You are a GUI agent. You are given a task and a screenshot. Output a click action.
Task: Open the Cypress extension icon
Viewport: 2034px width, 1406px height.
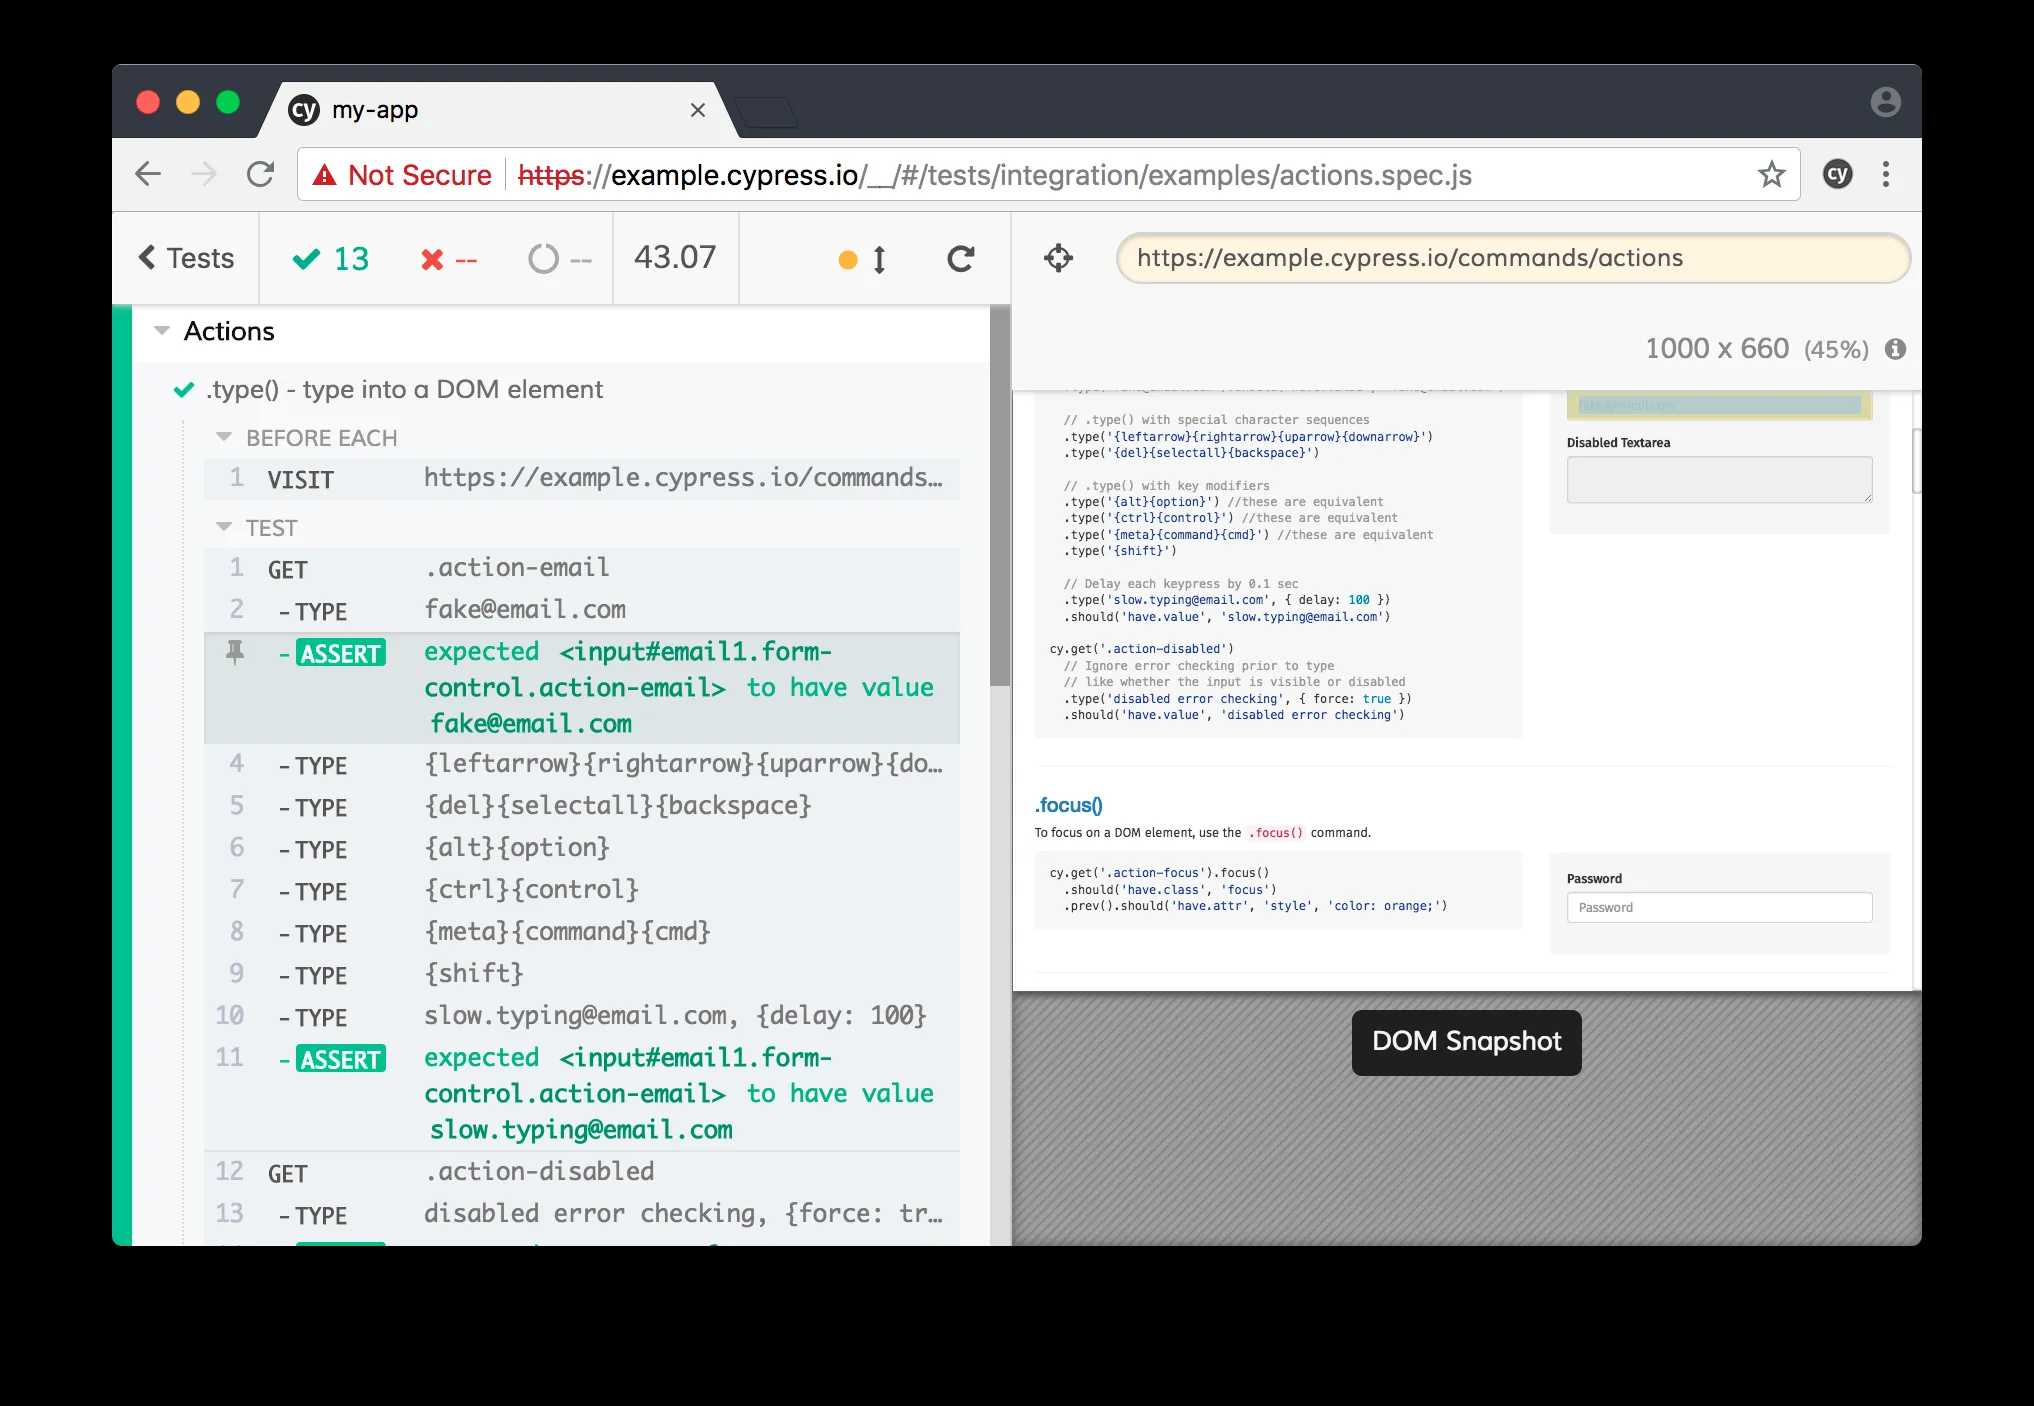[1837, 175]
